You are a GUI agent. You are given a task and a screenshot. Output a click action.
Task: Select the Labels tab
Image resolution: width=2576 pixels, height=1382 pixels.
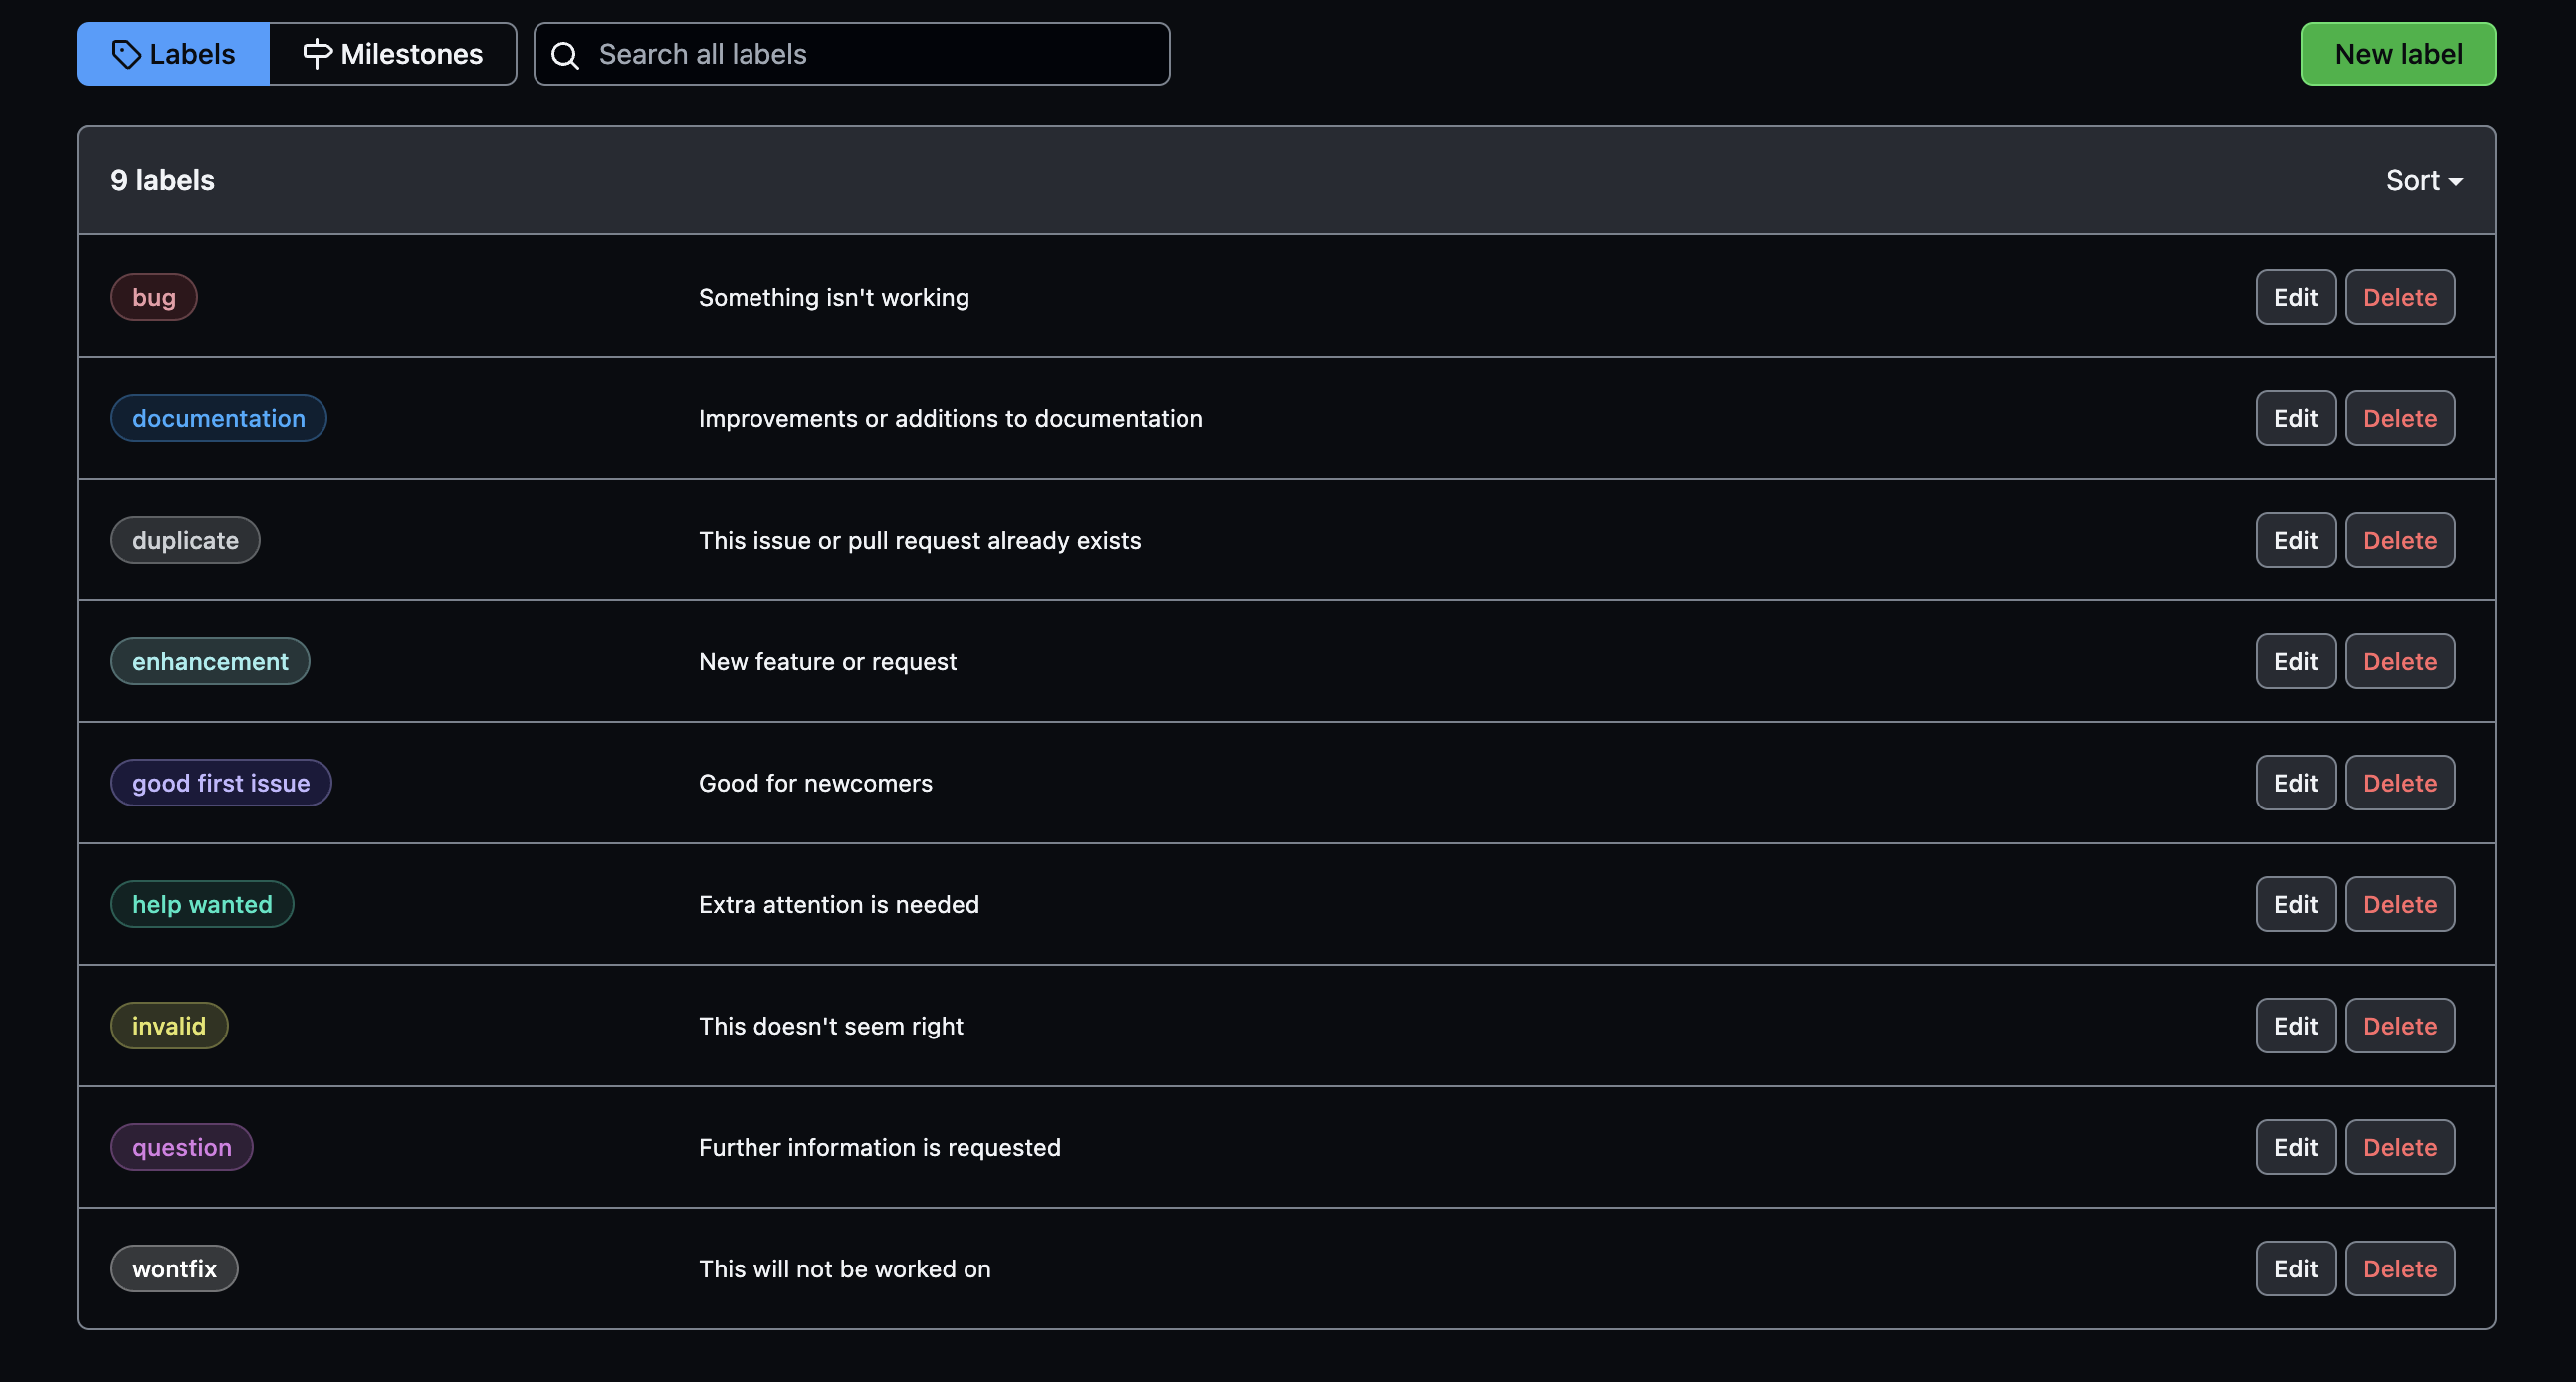point(173,54)
